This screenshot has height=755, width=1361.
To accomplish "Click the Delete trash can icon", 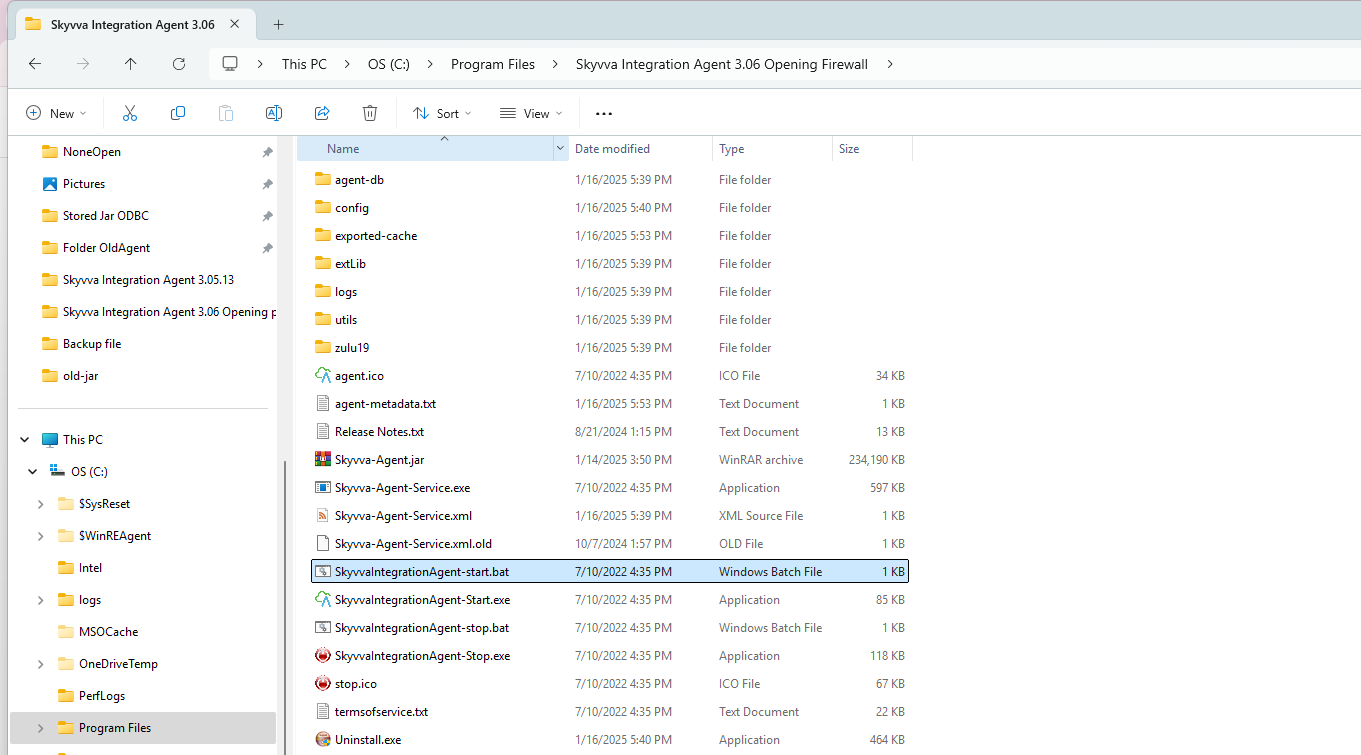I will point(370,113).
